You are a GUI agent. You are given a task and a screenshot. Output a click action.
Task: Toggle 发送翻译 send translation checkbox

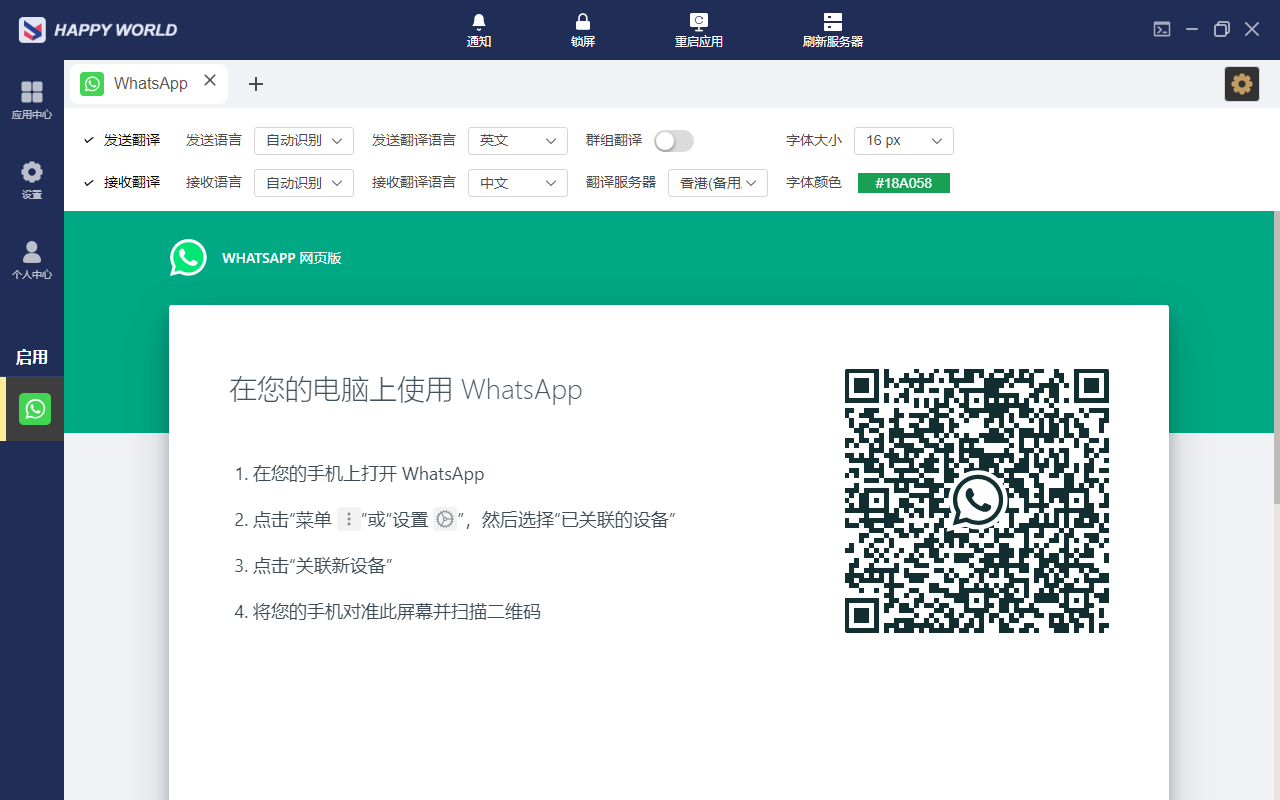pyautogui.click(x=89, y=141)
